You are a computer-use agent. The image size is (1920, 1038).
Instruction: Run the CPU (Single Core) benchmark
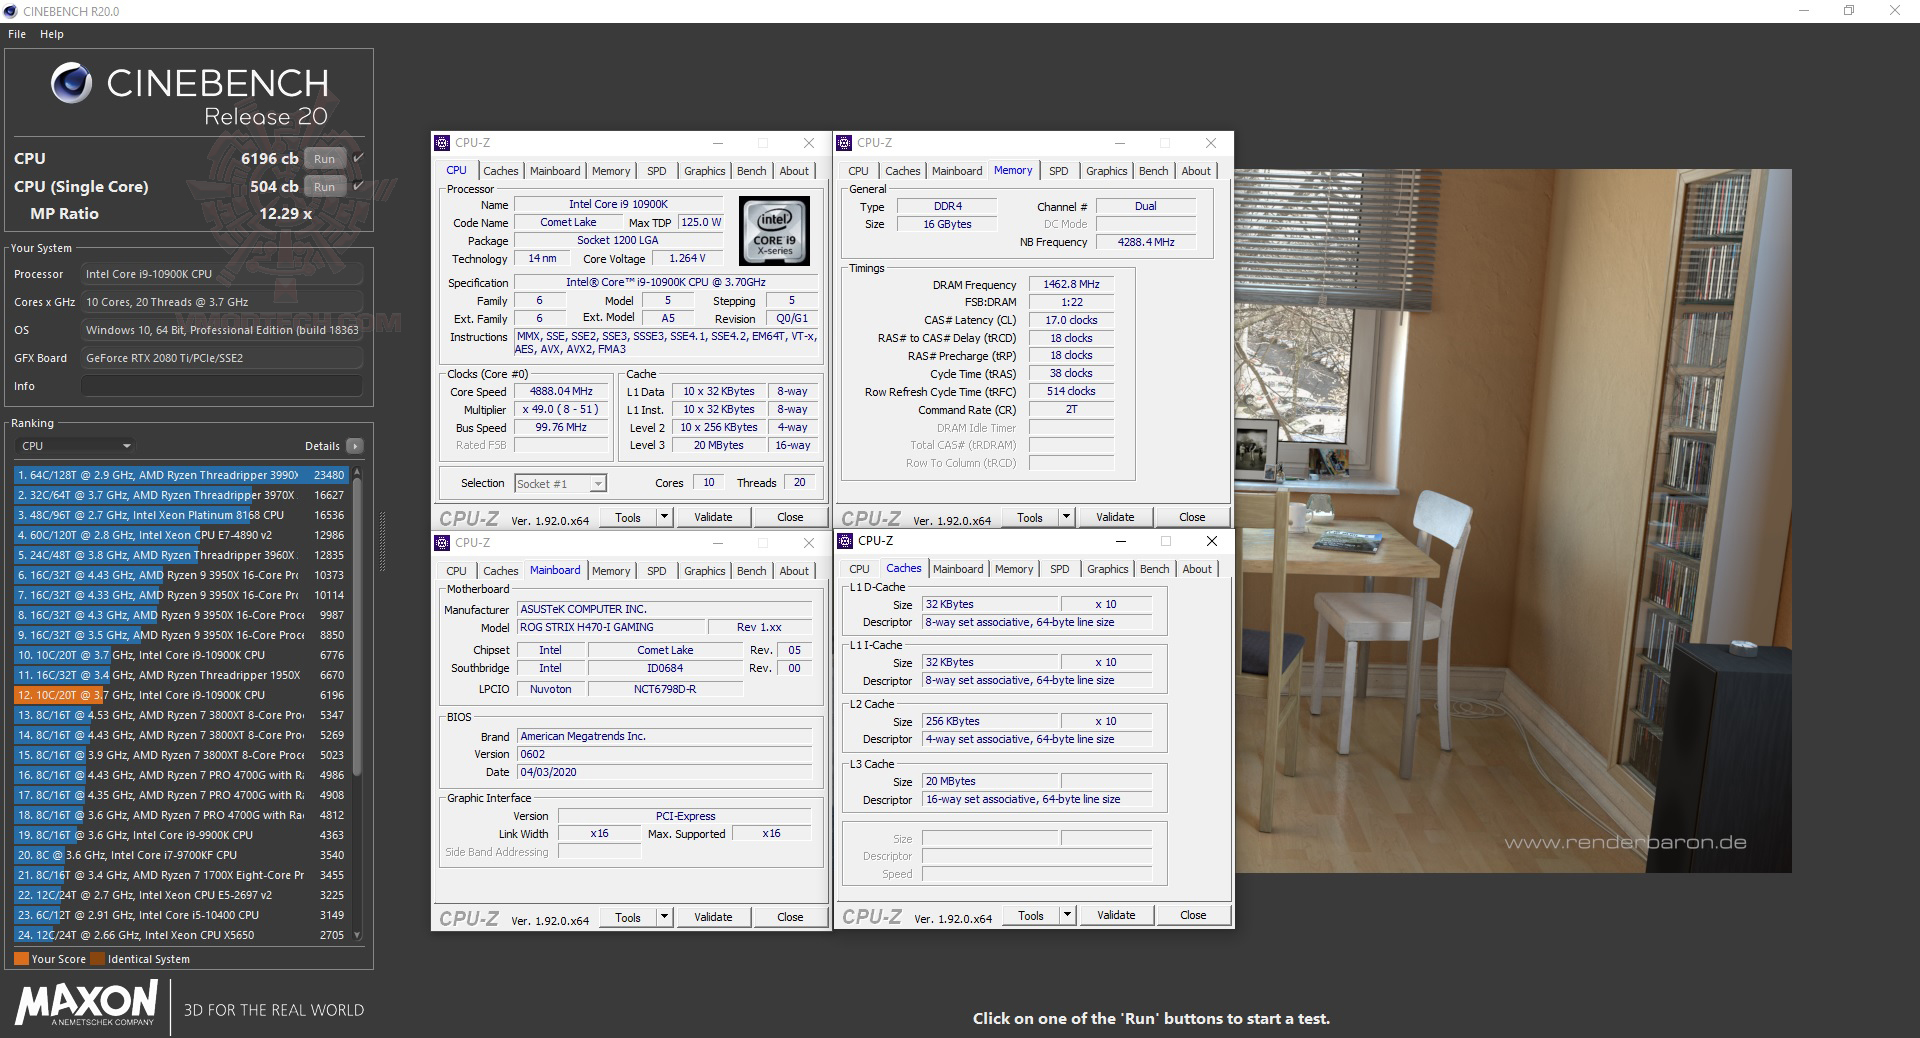coord(324,186)
